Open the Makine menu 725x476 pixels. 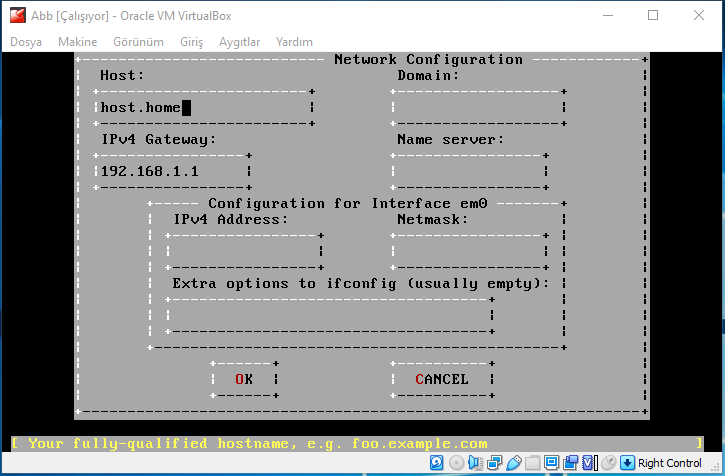tap(78, 42)
